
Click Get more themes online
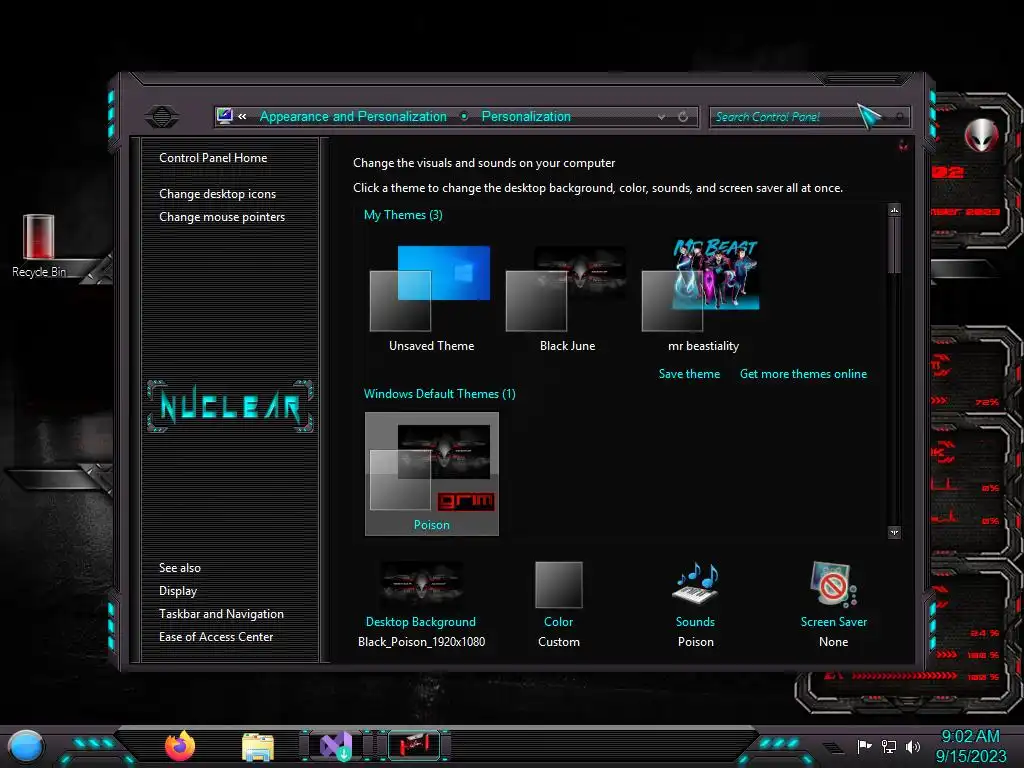pos(803,374)
